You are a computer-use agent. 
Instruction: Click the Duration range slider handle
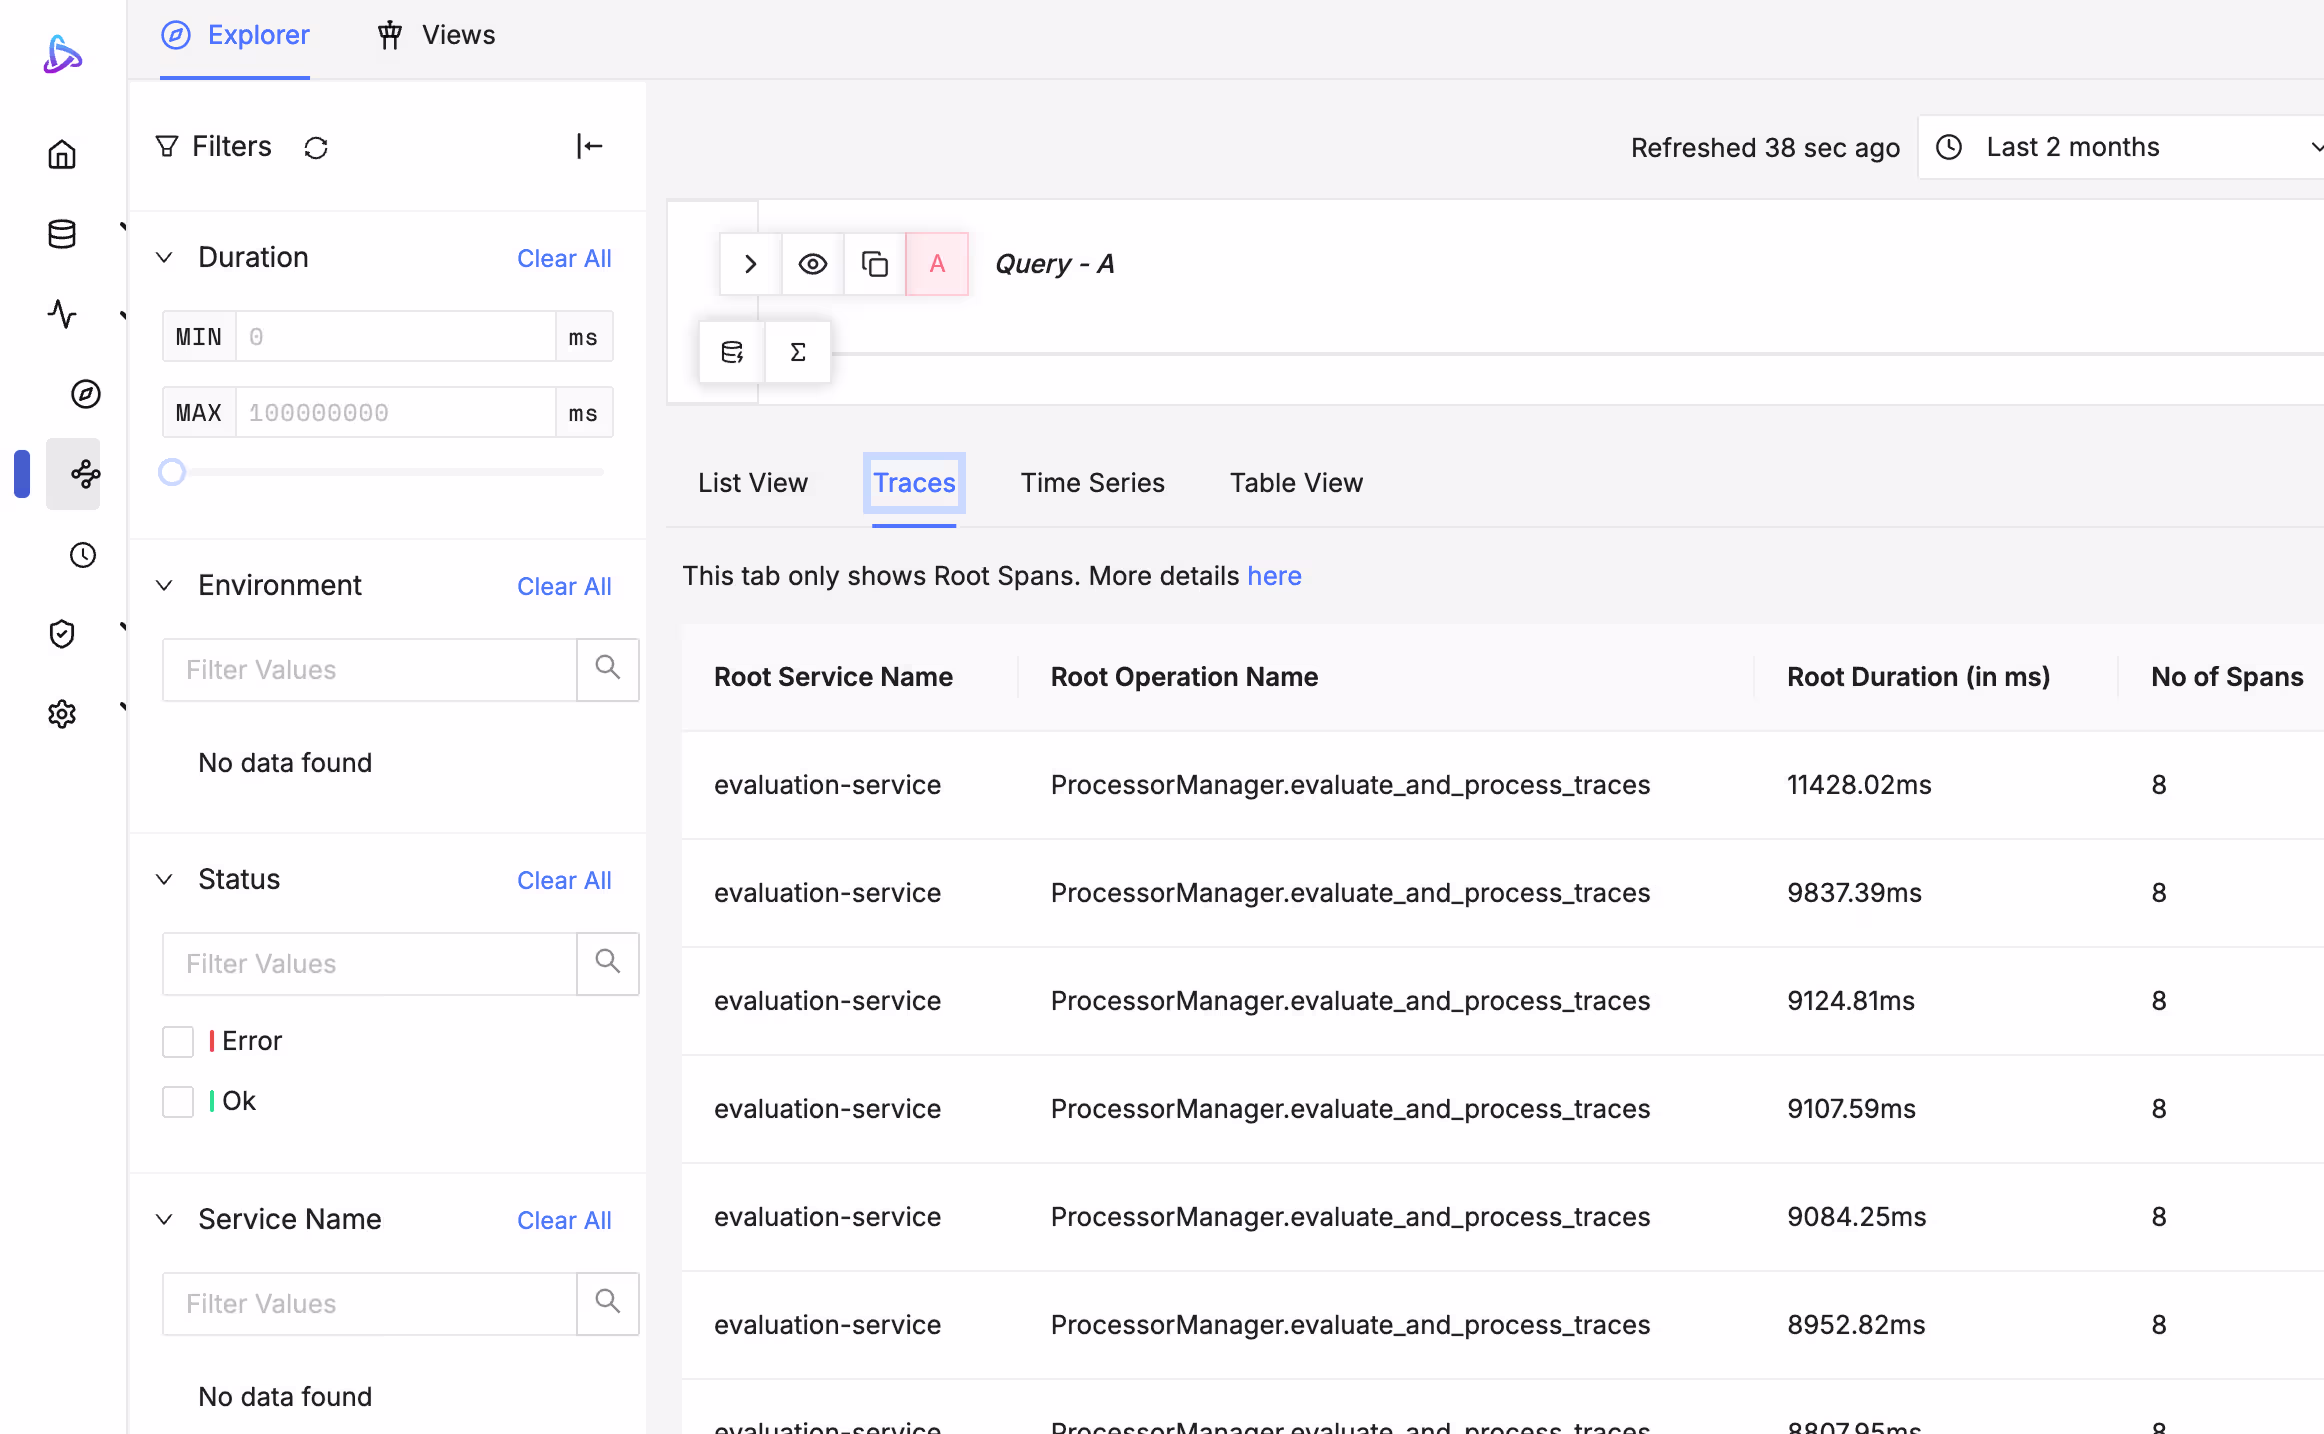(x=172, y=472)
